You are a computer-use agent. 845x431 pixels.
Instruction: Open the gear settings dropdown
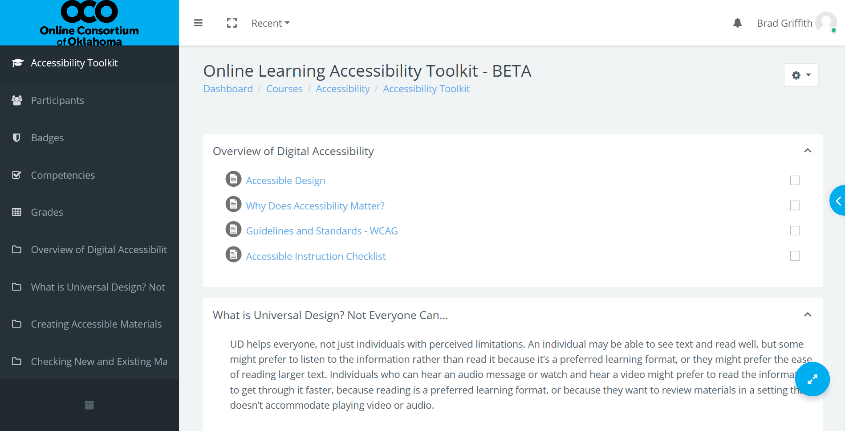(801, 75)
